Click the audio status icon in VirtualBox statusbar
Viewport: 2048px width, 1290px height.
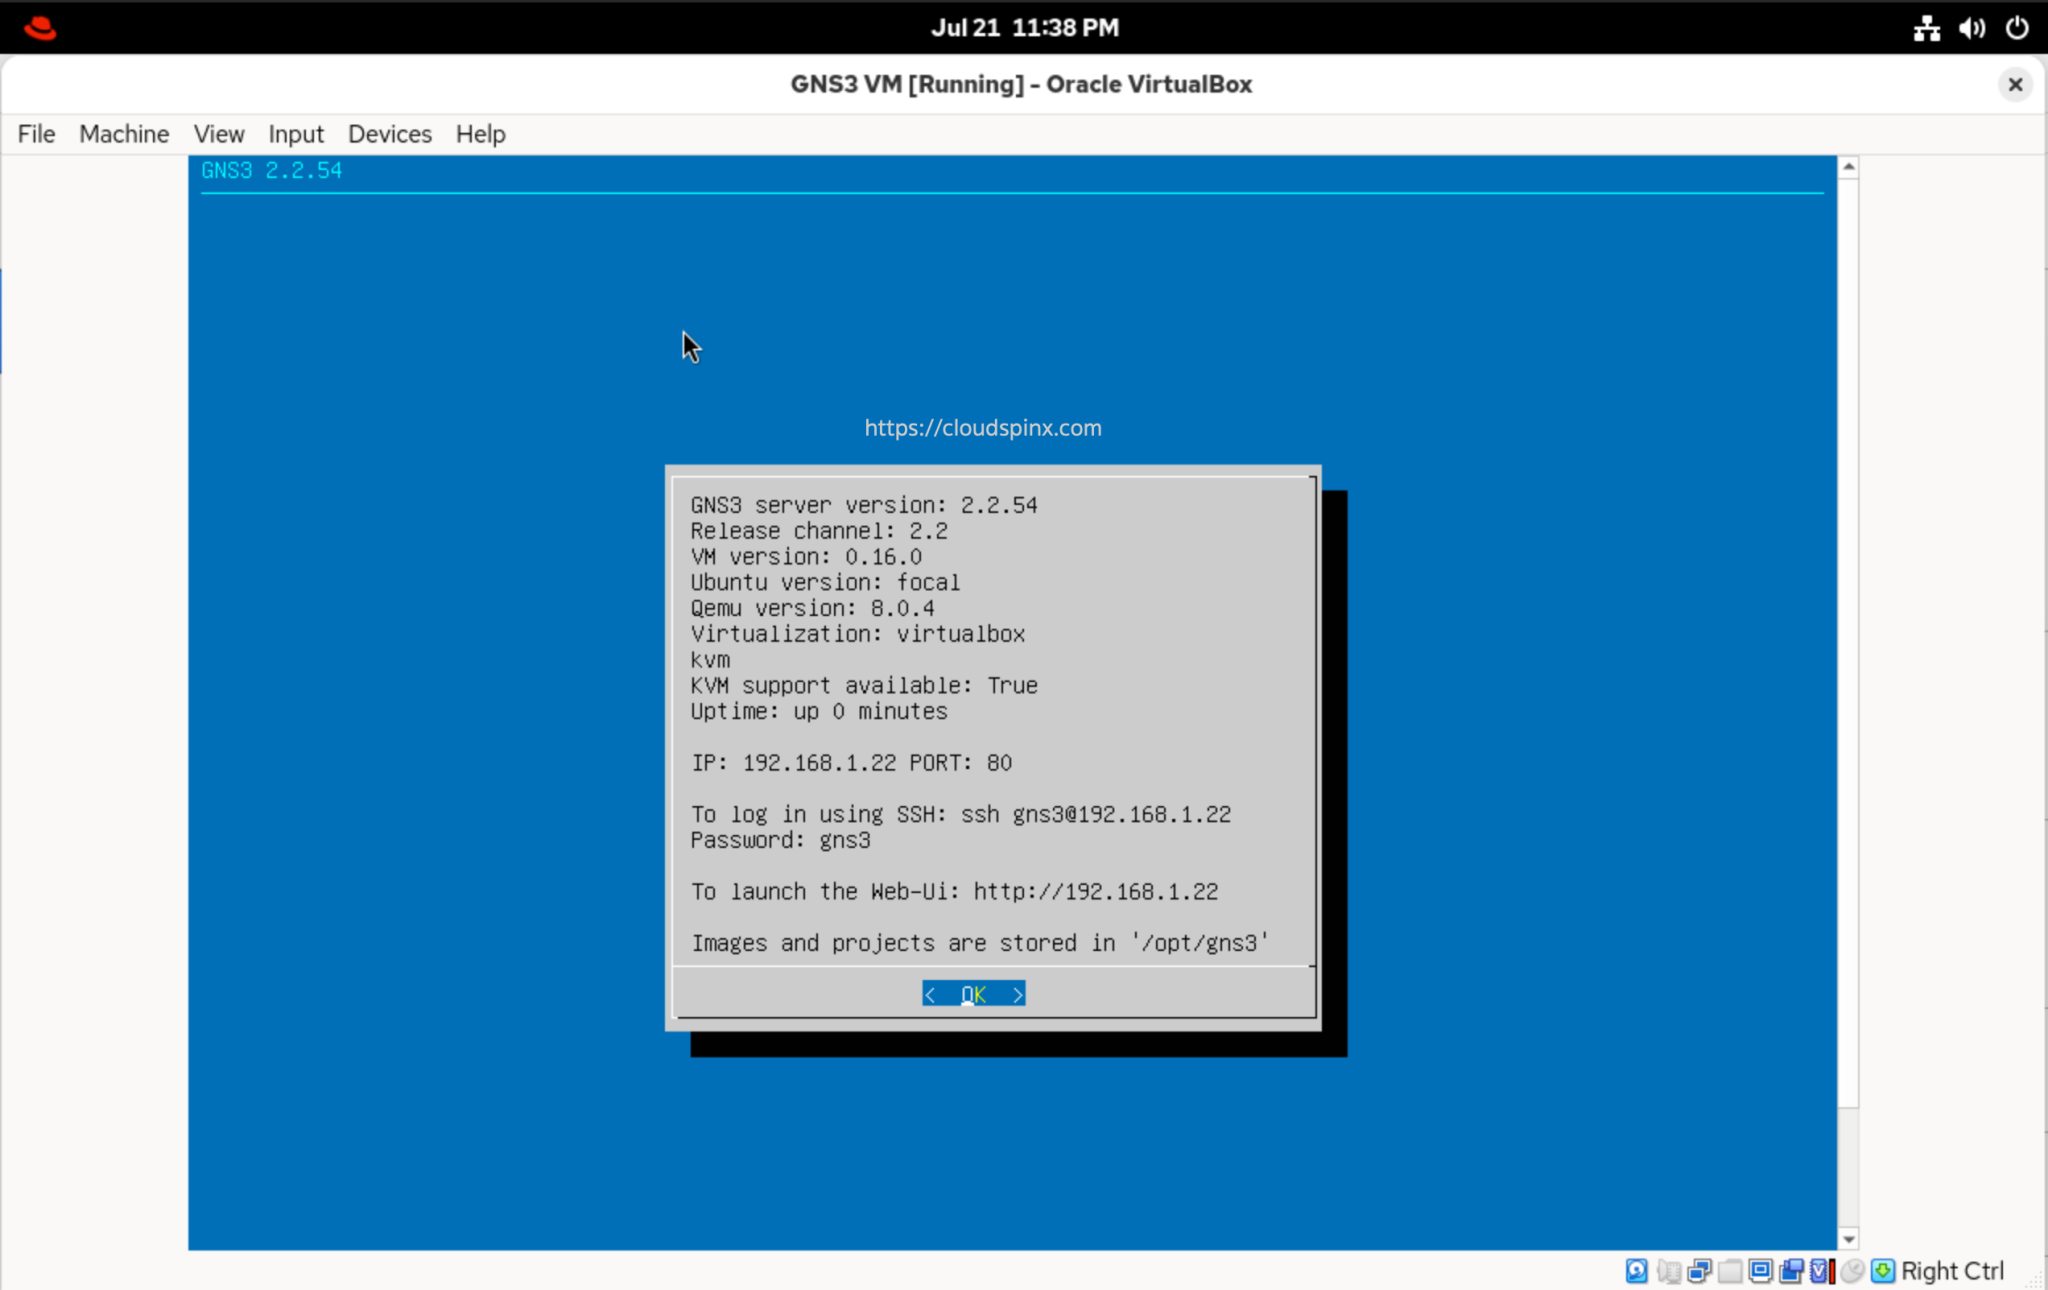click(x=1667, y=1271)
